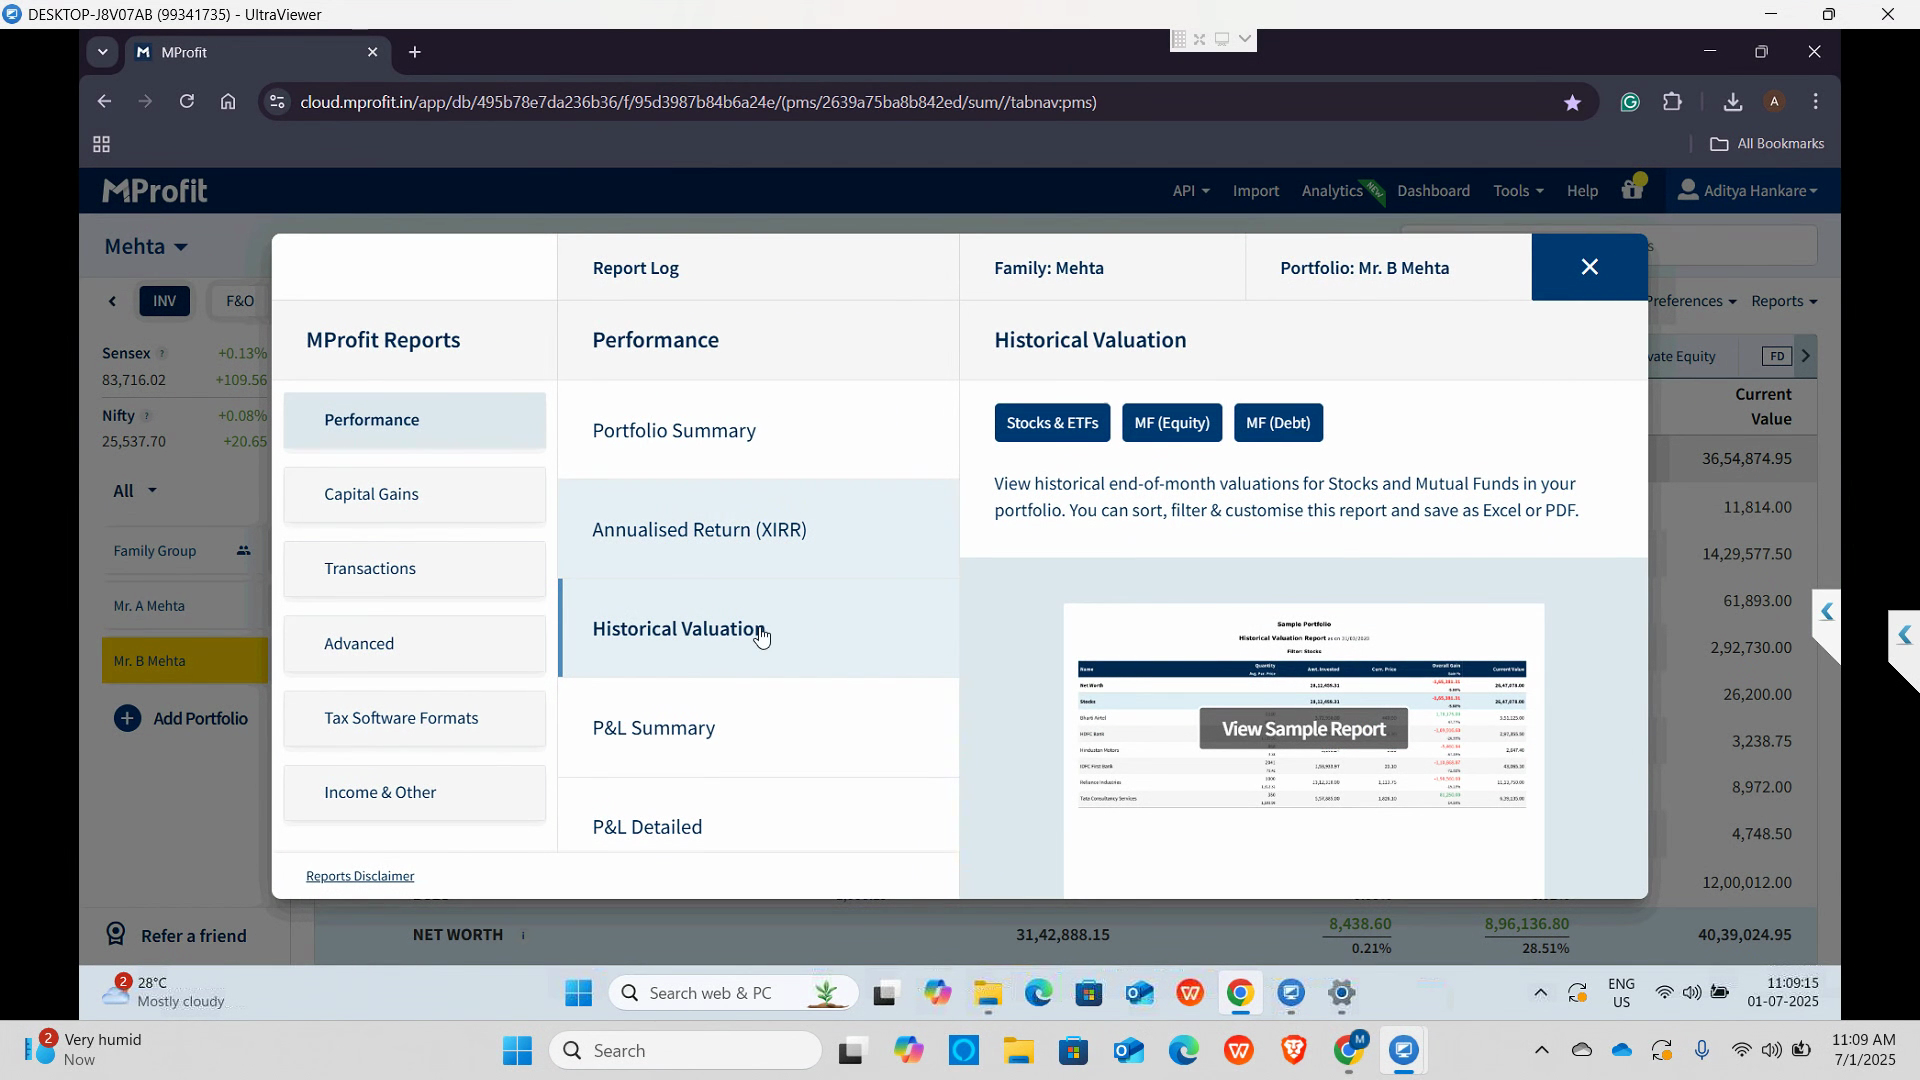This screenshot has height=1080, width=1920.
Task: Select the P&L Summary report
Action: (x=758, y=727)
